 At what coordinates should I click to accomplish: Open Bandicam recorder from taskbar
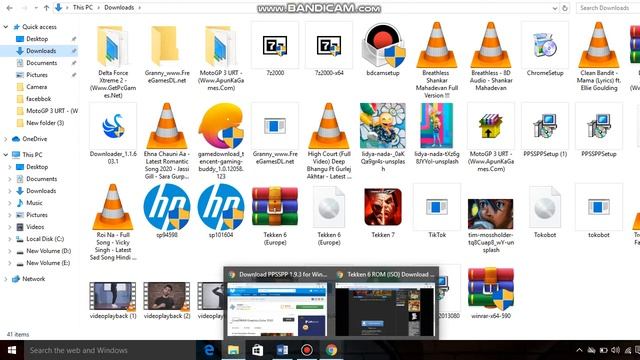307,350
